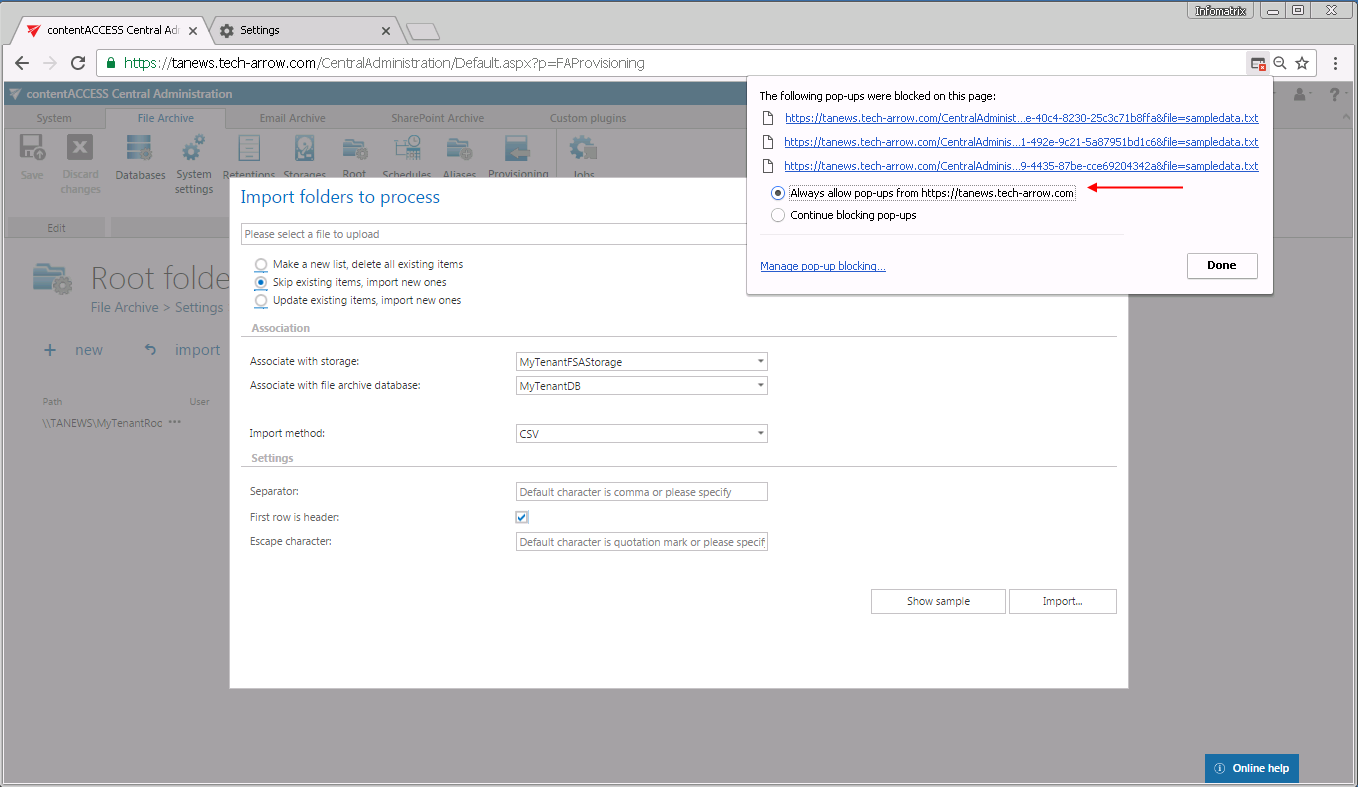Bookmark this page with the star icon
The image size is (1358, 787).
pos(1302,63)
